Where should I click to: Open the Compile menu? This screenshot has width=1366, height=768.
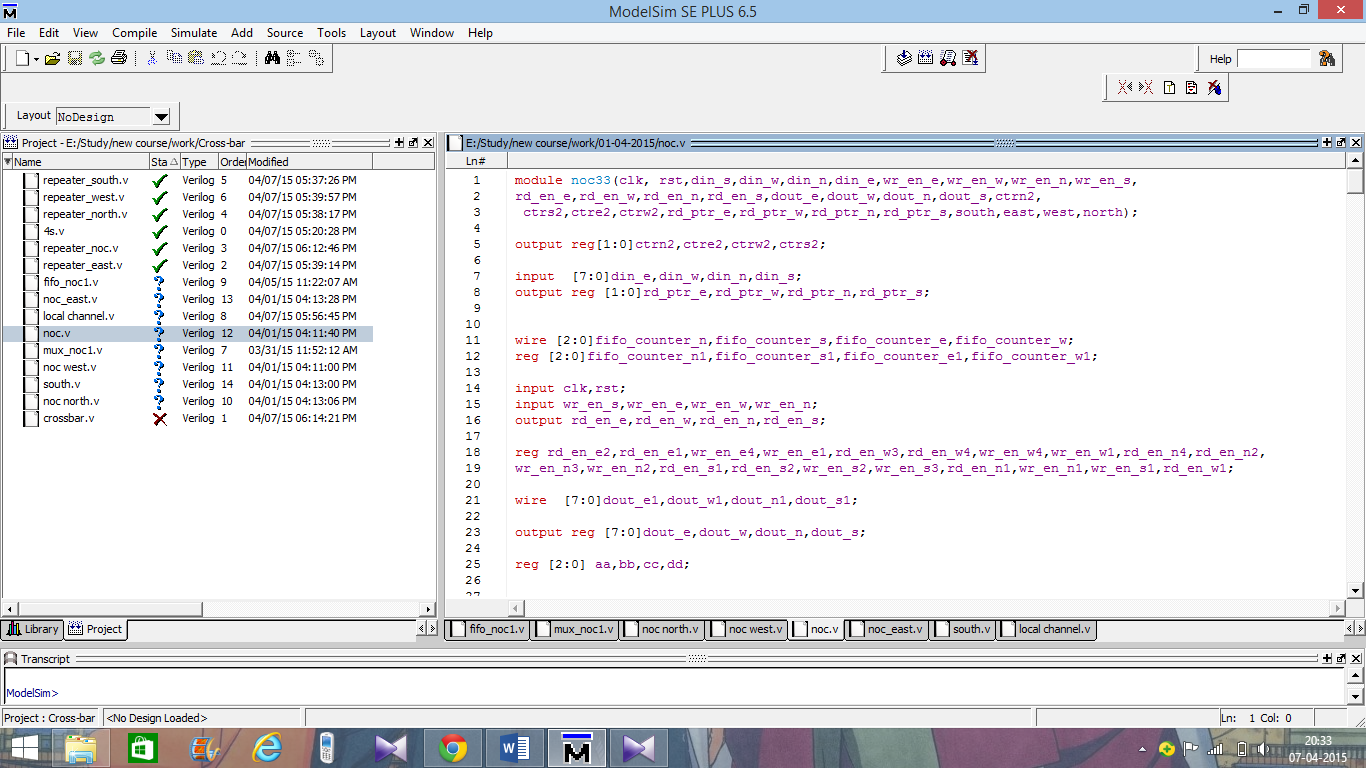point(135,33)
